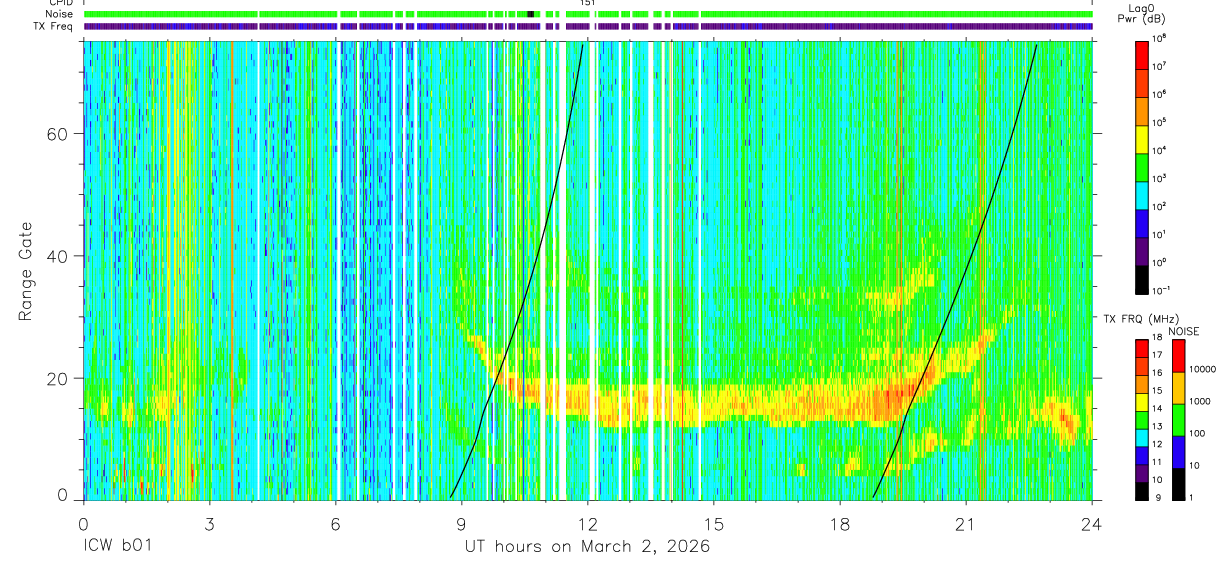1228x567 pixels.
Task: Click the x-axis tick label 24
Action: point(1092,524)
